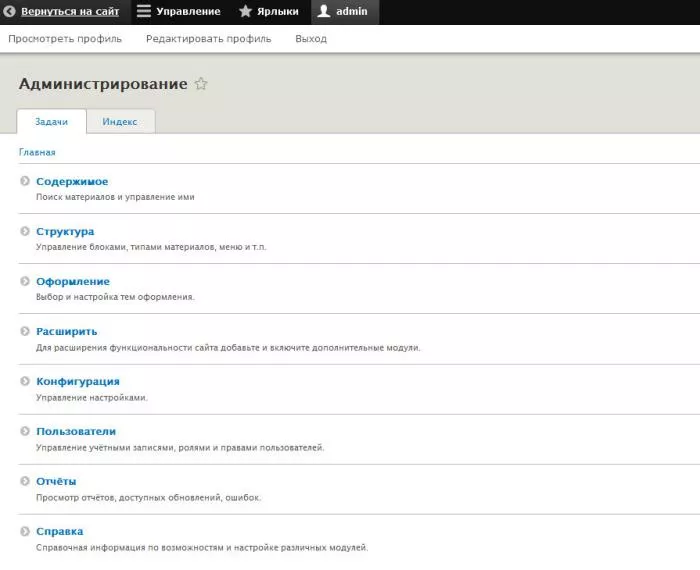The width and height of the screenshot is (700, 570).
Task: Click Выход to log out
Action: click(x=311, y=39)
